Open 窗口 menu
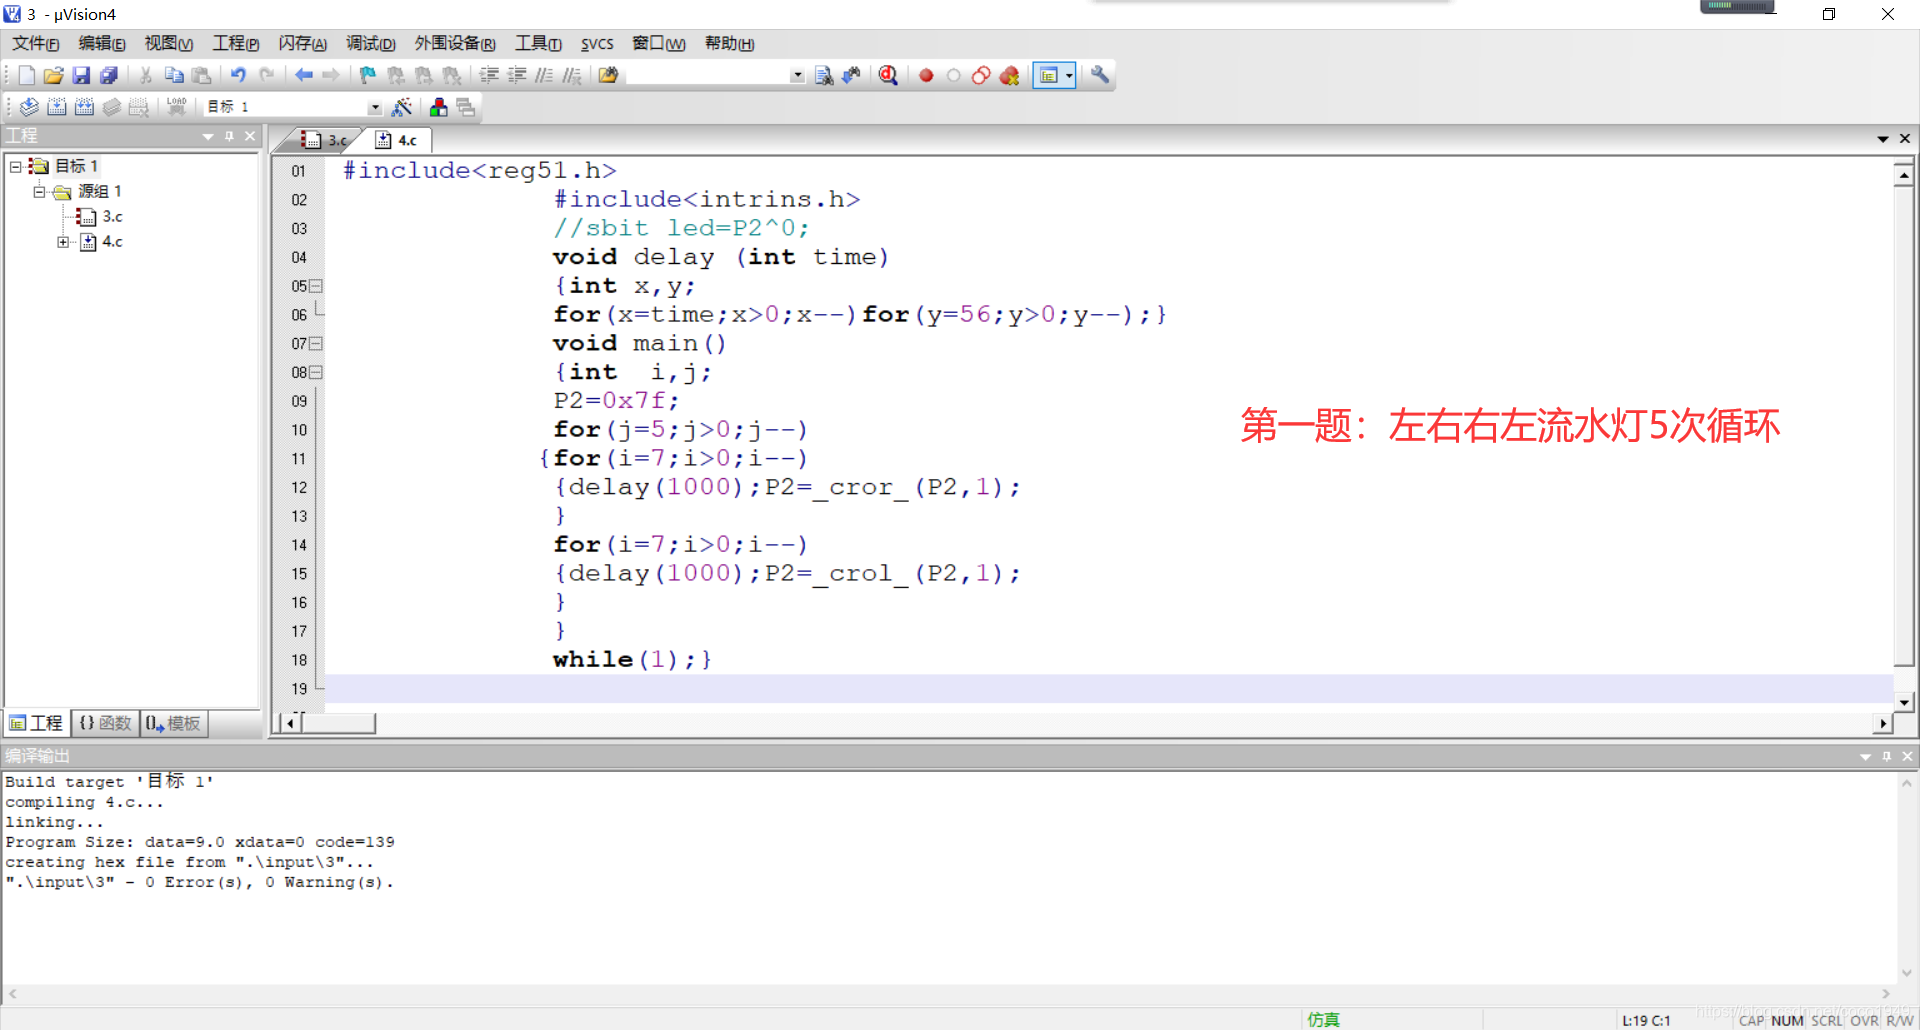Screen dimensions: 1920x1030 pos(658,43)
